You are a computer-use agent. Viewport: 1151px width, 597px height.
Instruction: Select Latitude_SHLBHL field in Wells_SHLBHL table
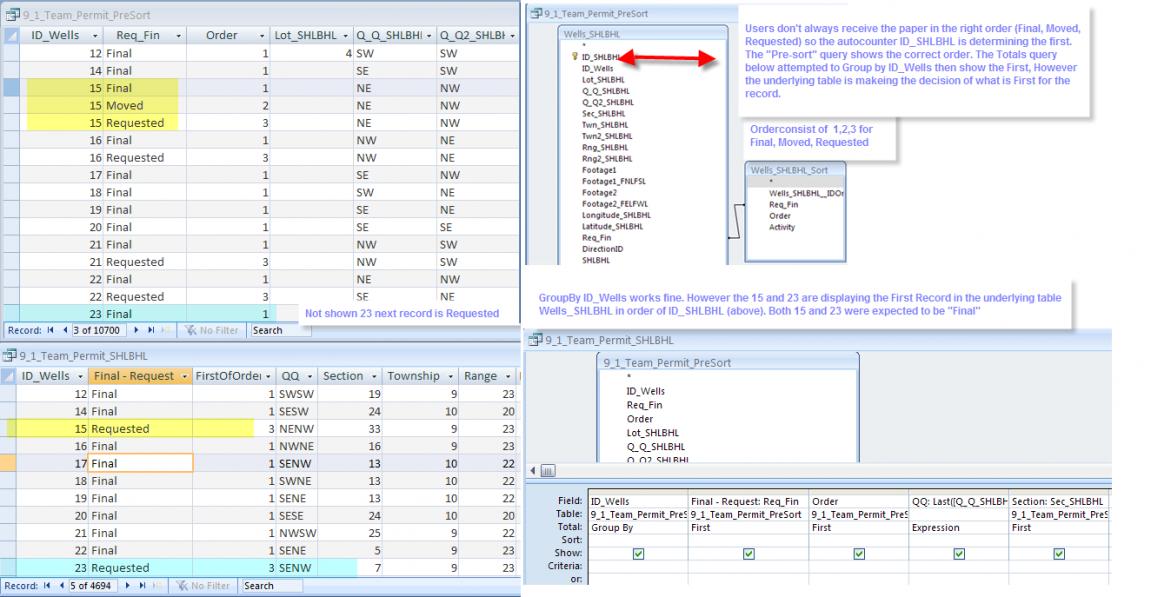[612, 226]
